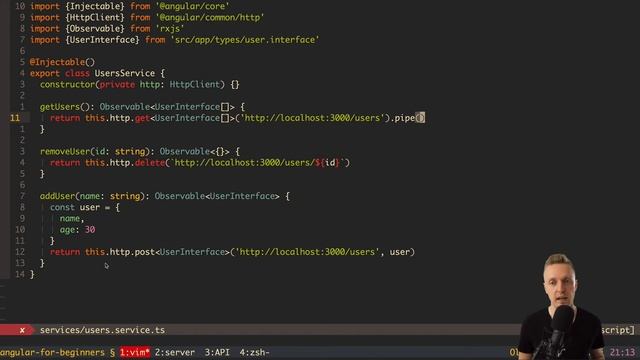
Task: Click 'const user' declaration
Action: click(75, 207)
